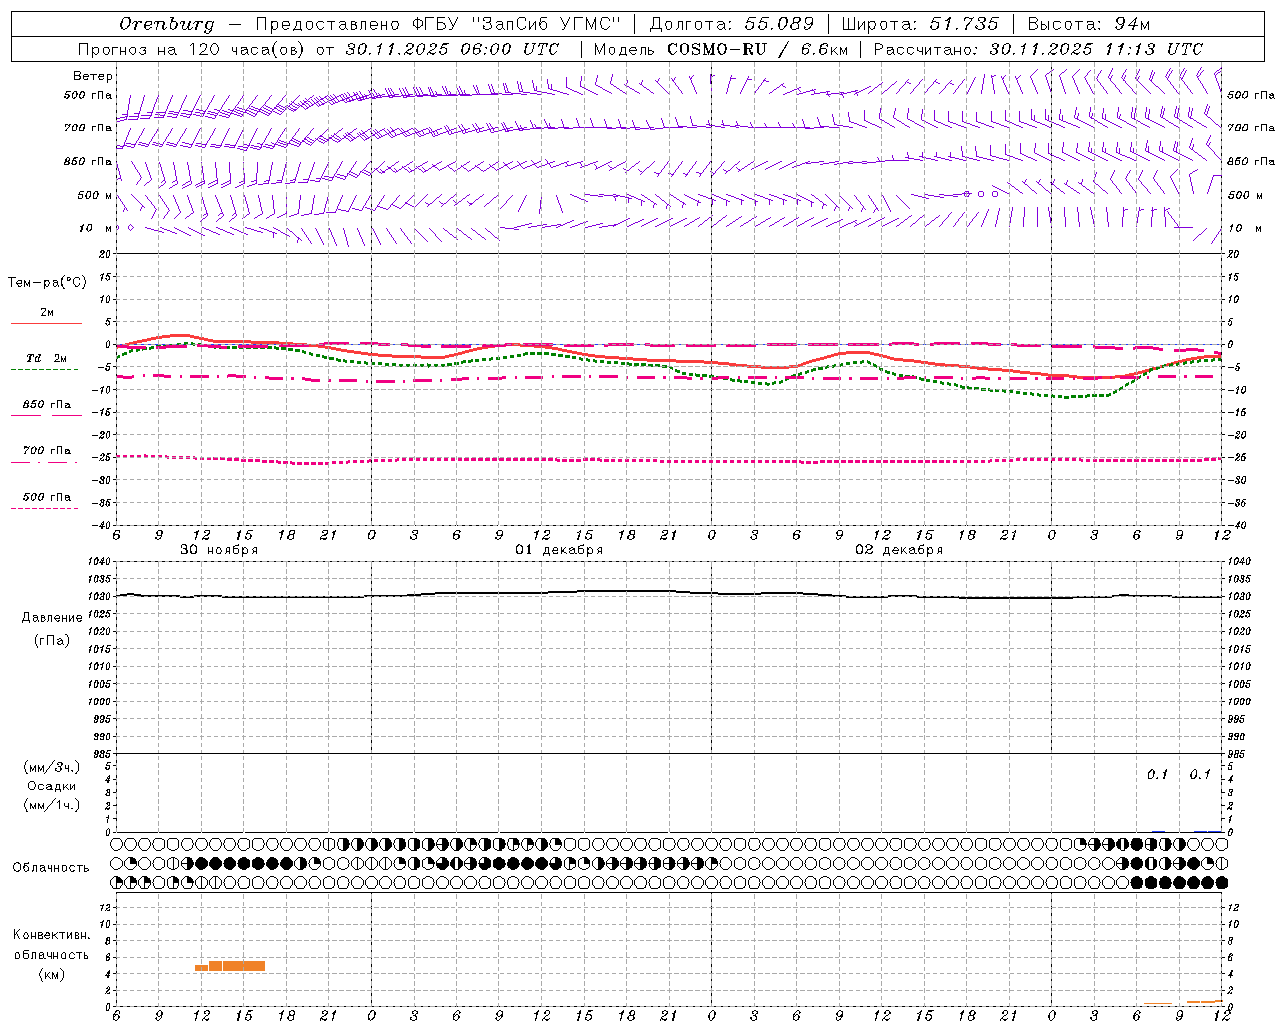Click the 500 гПа temperature legend entry
The height and width of the screenshot is (1024, 1280).
coord(45,500)
